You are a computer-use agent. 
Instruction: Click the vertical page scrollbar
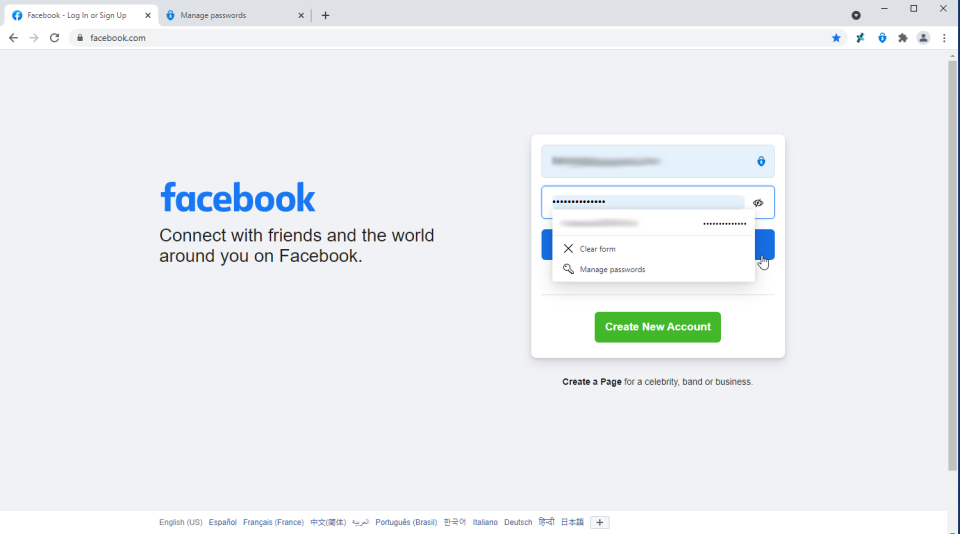[952, 266]
